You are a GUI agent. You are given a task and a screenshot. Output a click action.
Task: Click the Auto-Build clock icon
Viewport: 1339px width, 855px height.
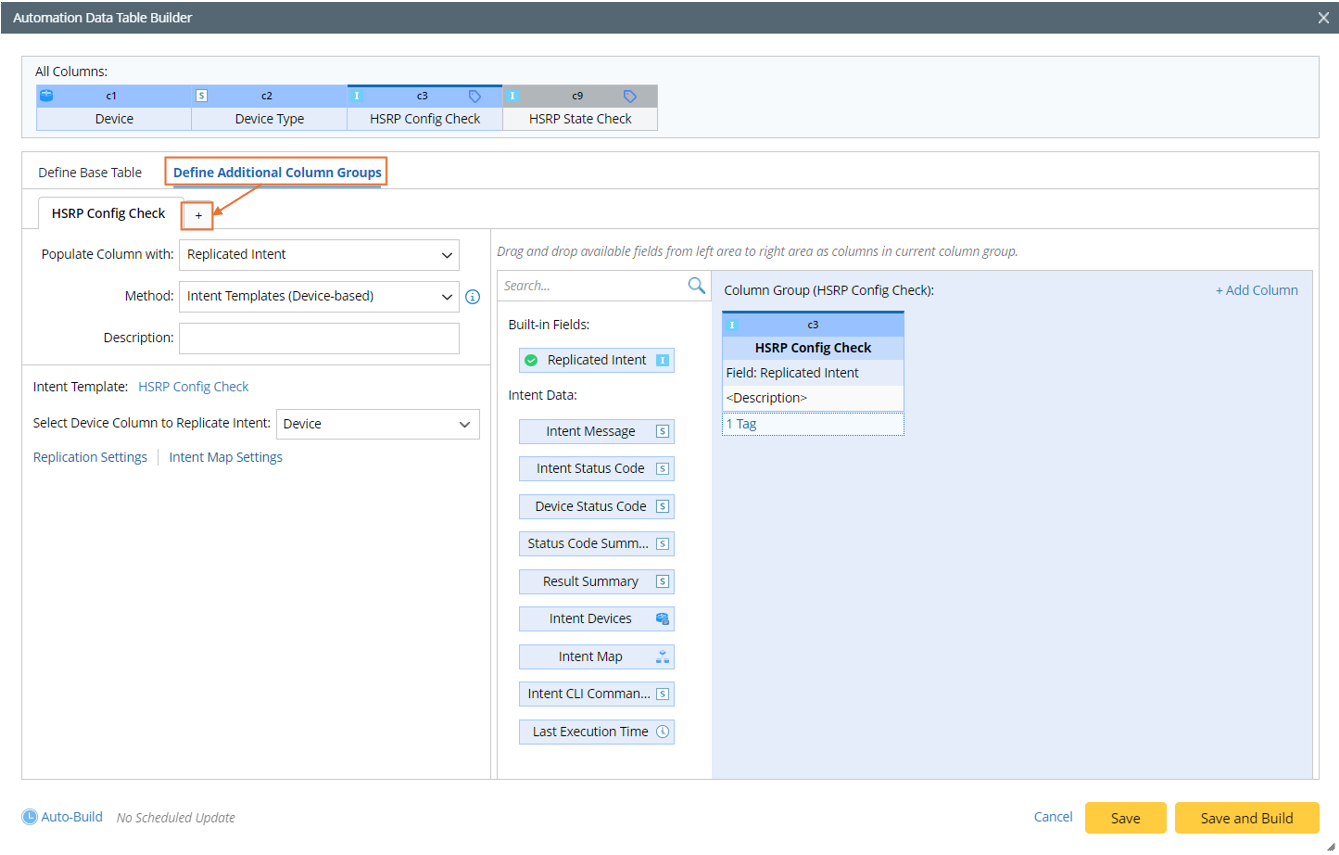(29, 817)
